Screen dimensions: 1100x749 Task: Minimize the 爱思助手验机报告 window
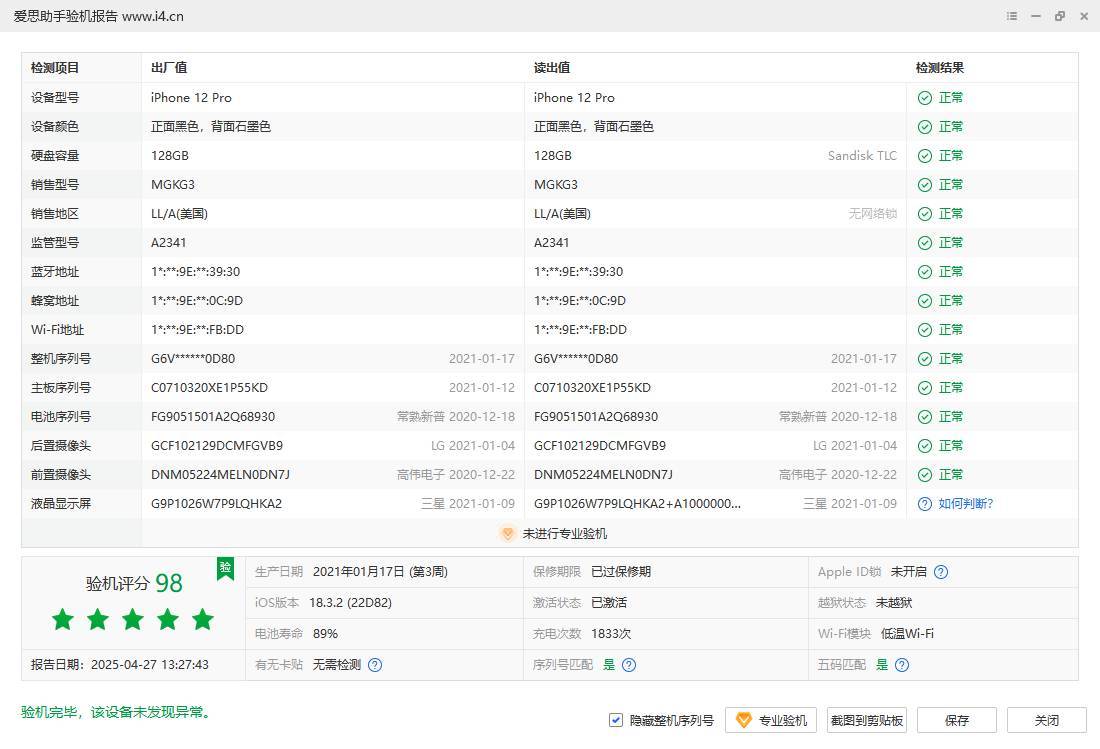point(1035,16)
